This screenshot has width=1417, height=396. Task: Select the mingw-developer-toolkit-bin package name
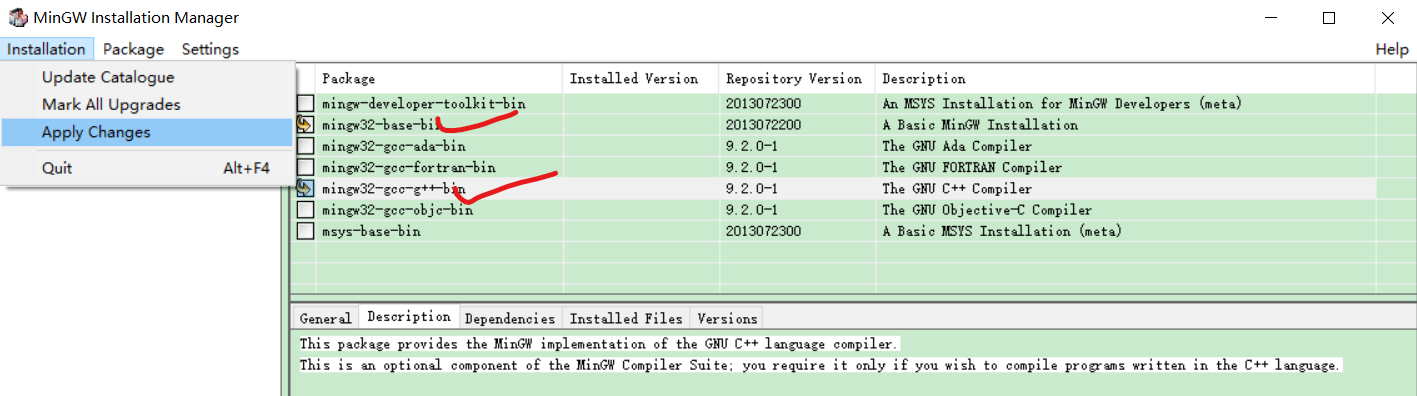point(423,103)
